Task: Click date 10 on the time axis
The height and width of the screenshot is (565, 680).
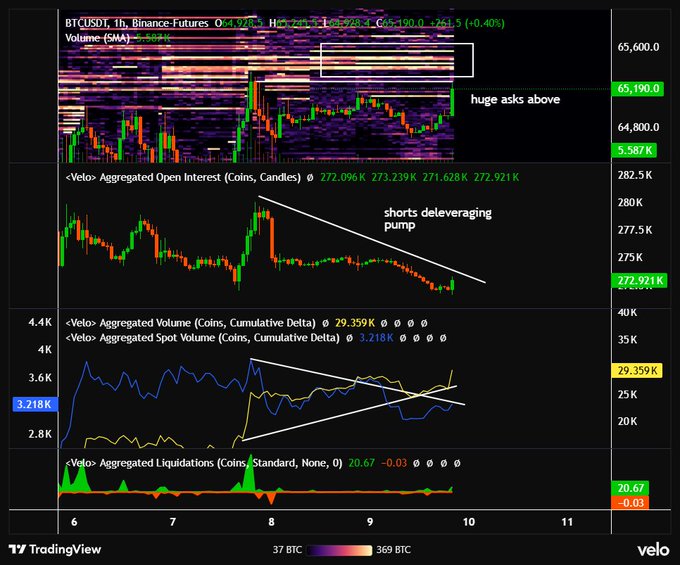Action: tap(469, 522)
